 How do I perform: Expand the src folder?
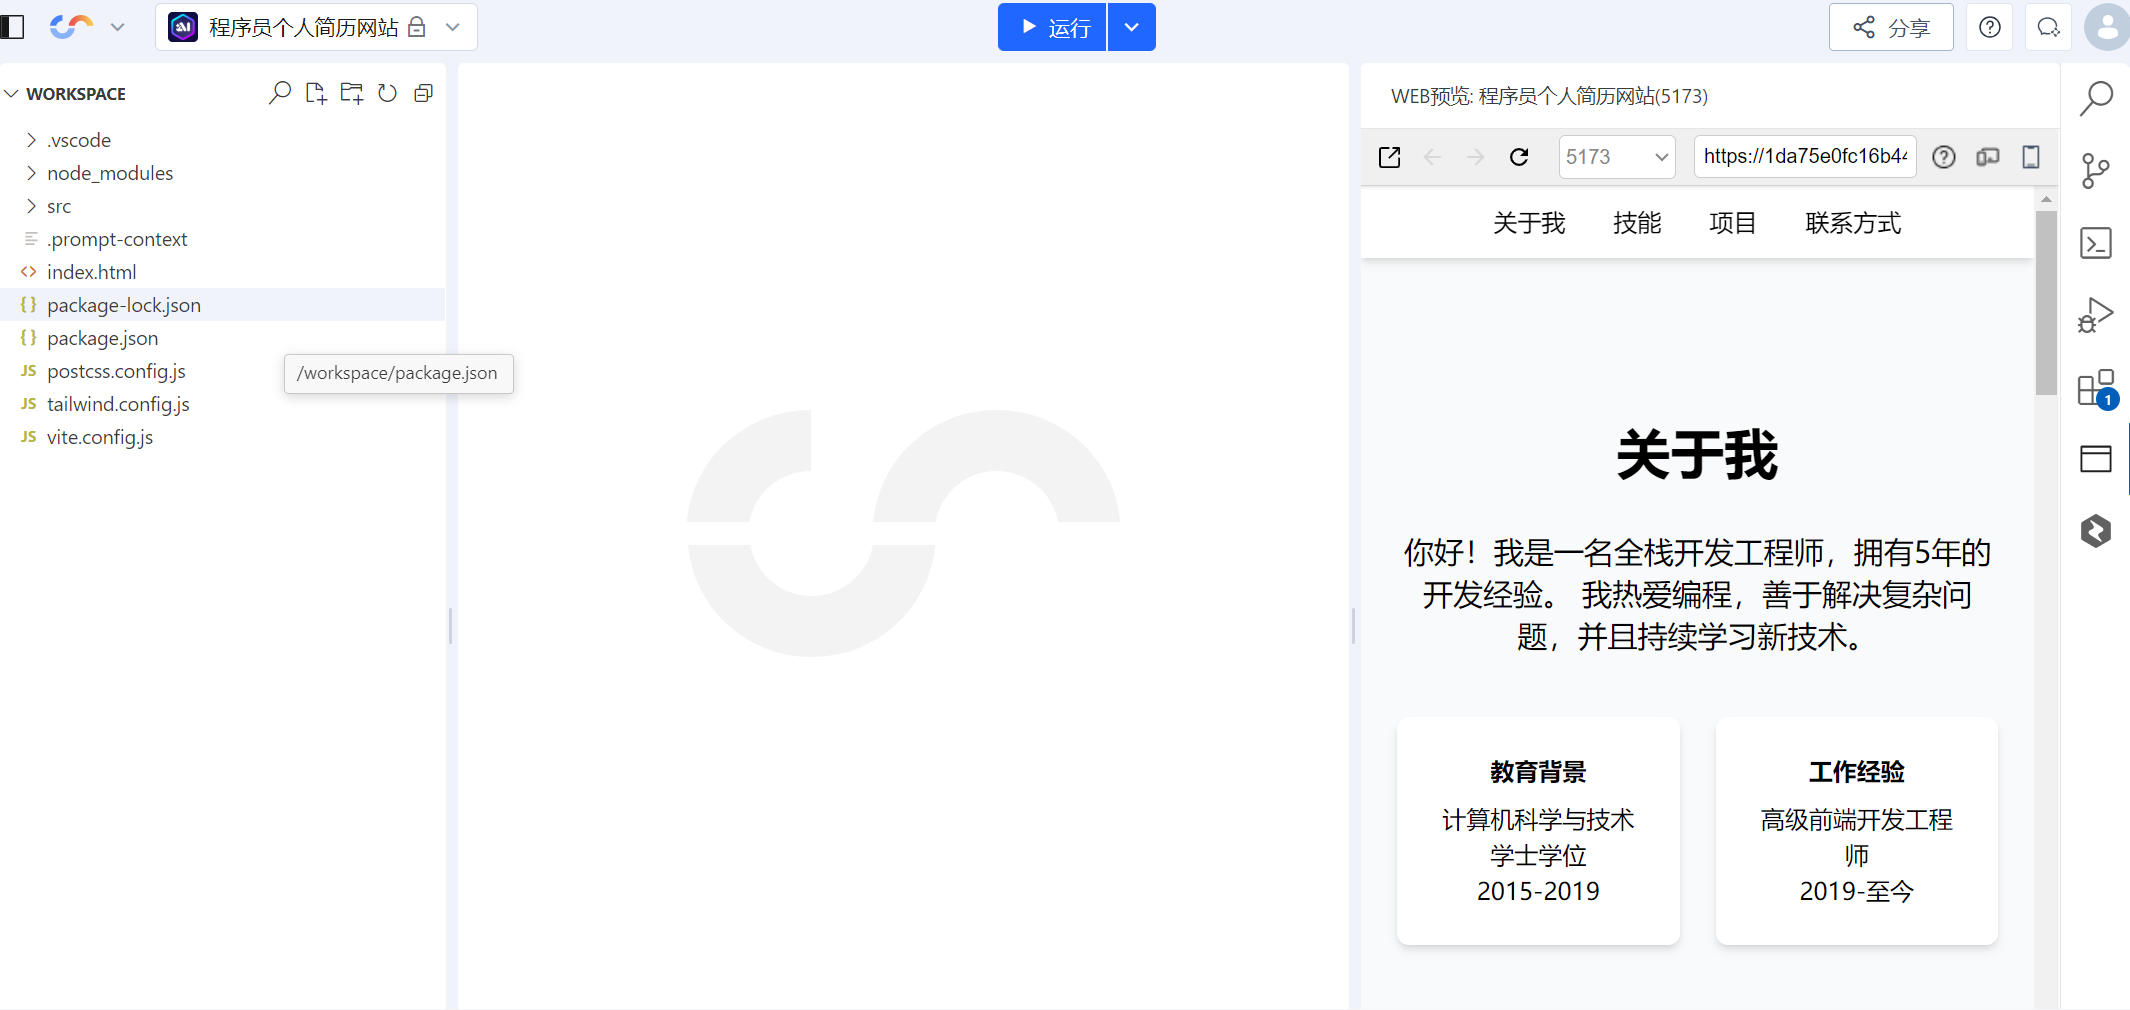[59, 206]
